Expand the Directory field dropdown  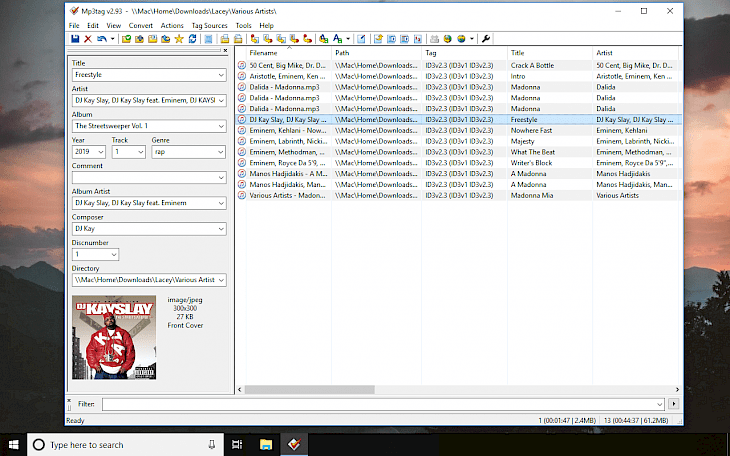point(221,280)
